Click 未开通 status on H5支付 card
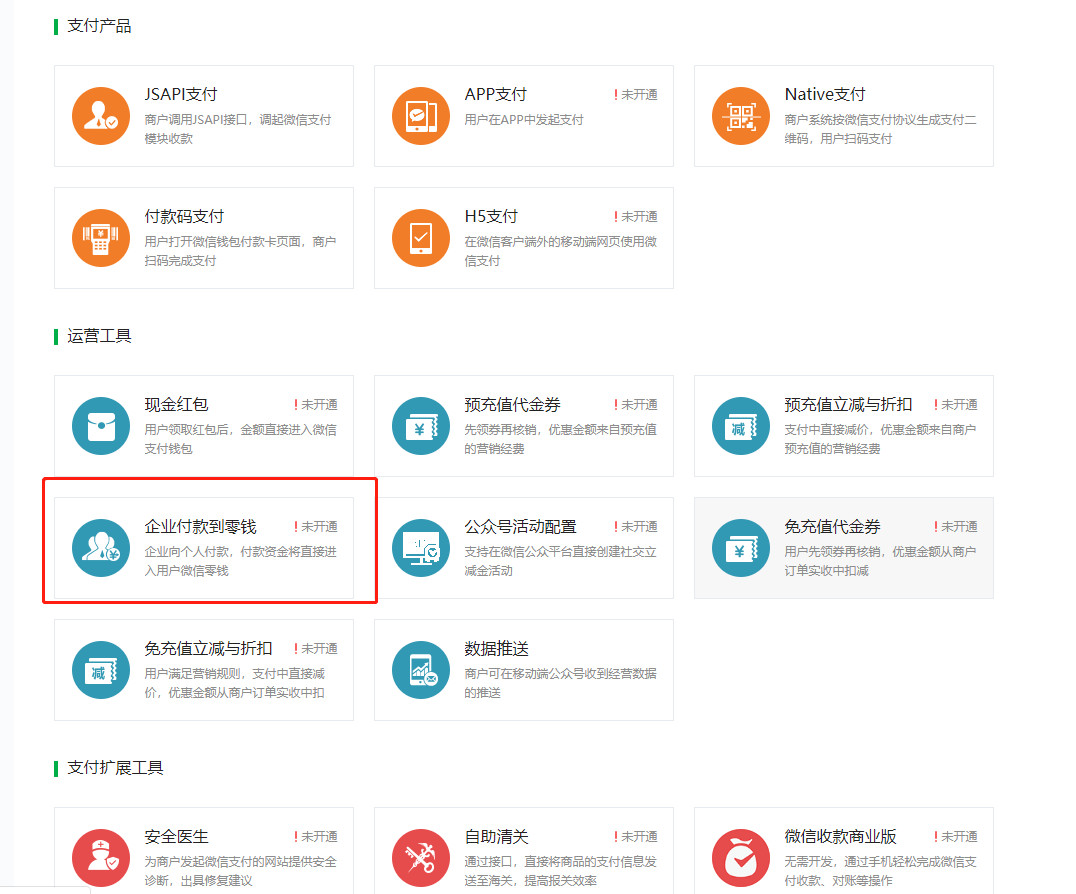Image resolution: width=1076 pixels, height=894 pixels. [x=635, y=217]
